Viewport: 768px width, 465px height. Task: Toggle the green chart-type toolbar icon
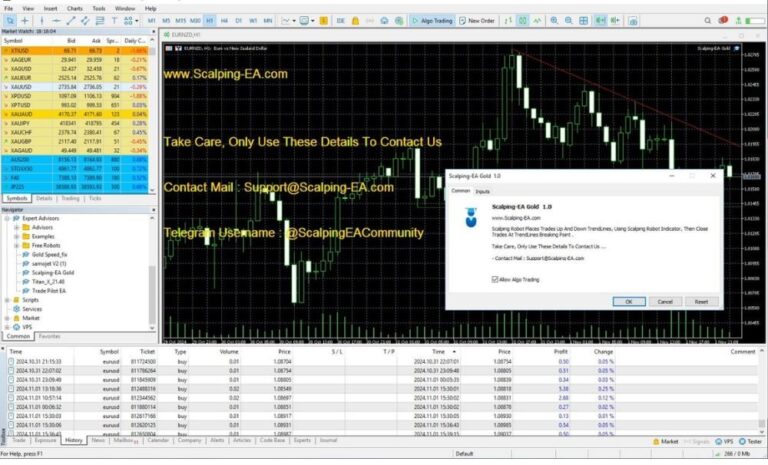(523, 21)
